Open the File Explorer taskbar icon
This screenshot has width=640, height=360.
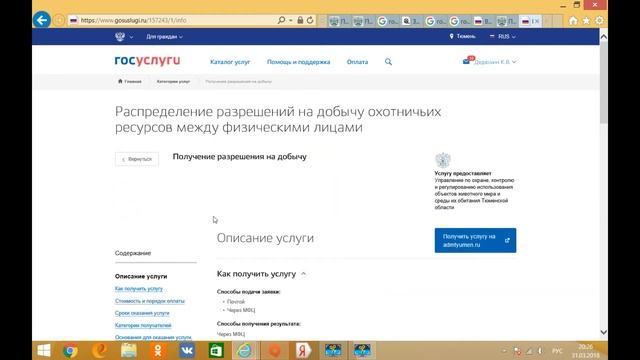(129, 351)
